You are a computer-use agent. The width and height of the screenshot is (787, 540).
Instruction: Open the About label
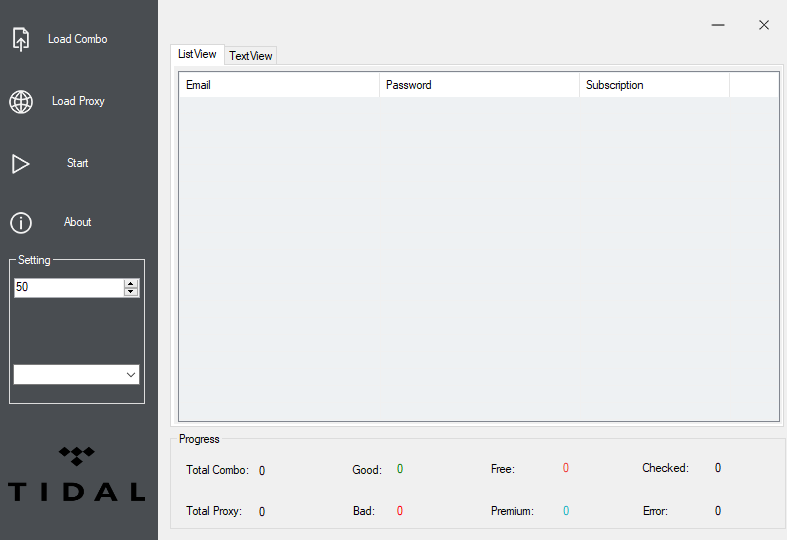click(x=77, y=222)
